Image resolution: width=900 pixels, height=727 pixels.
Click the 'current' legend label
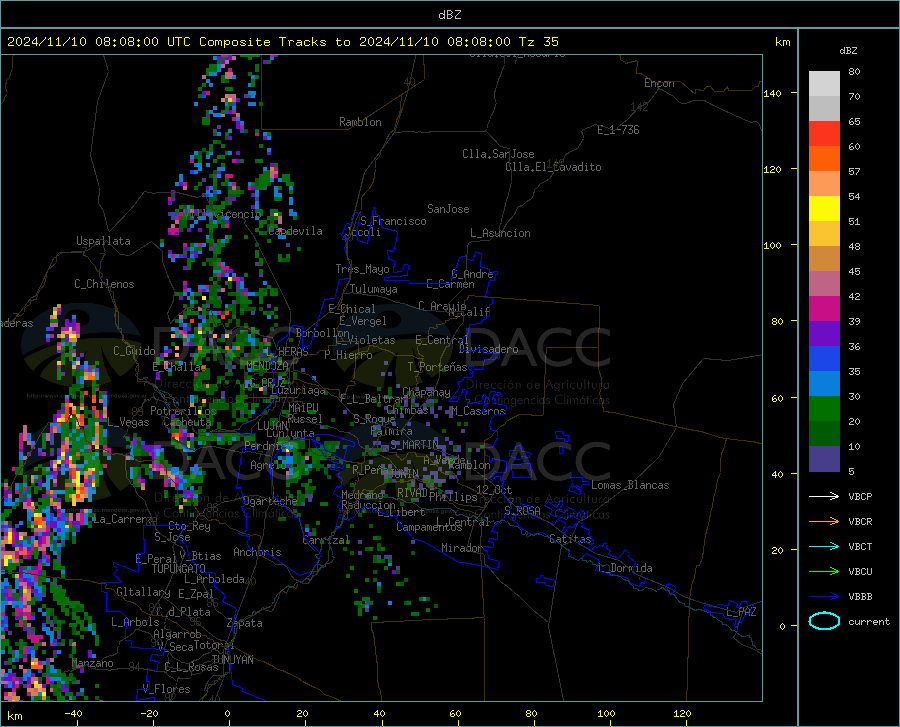tap(869, 621)
